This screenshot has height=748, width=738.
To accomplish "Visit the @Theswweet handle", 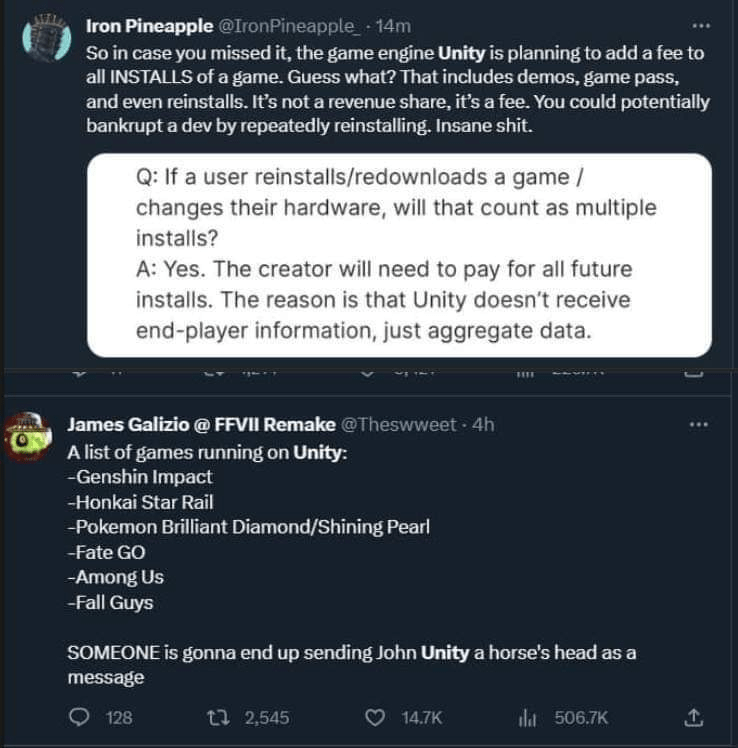I will (x=400, y=424).
